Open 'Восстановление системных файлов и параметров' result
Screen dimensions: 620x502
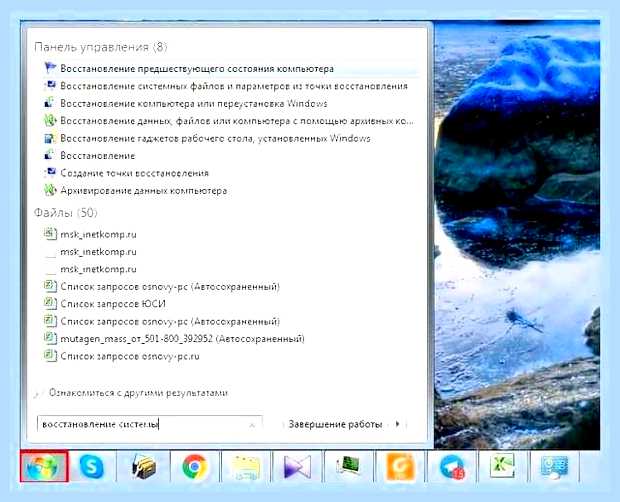[234, 86]
